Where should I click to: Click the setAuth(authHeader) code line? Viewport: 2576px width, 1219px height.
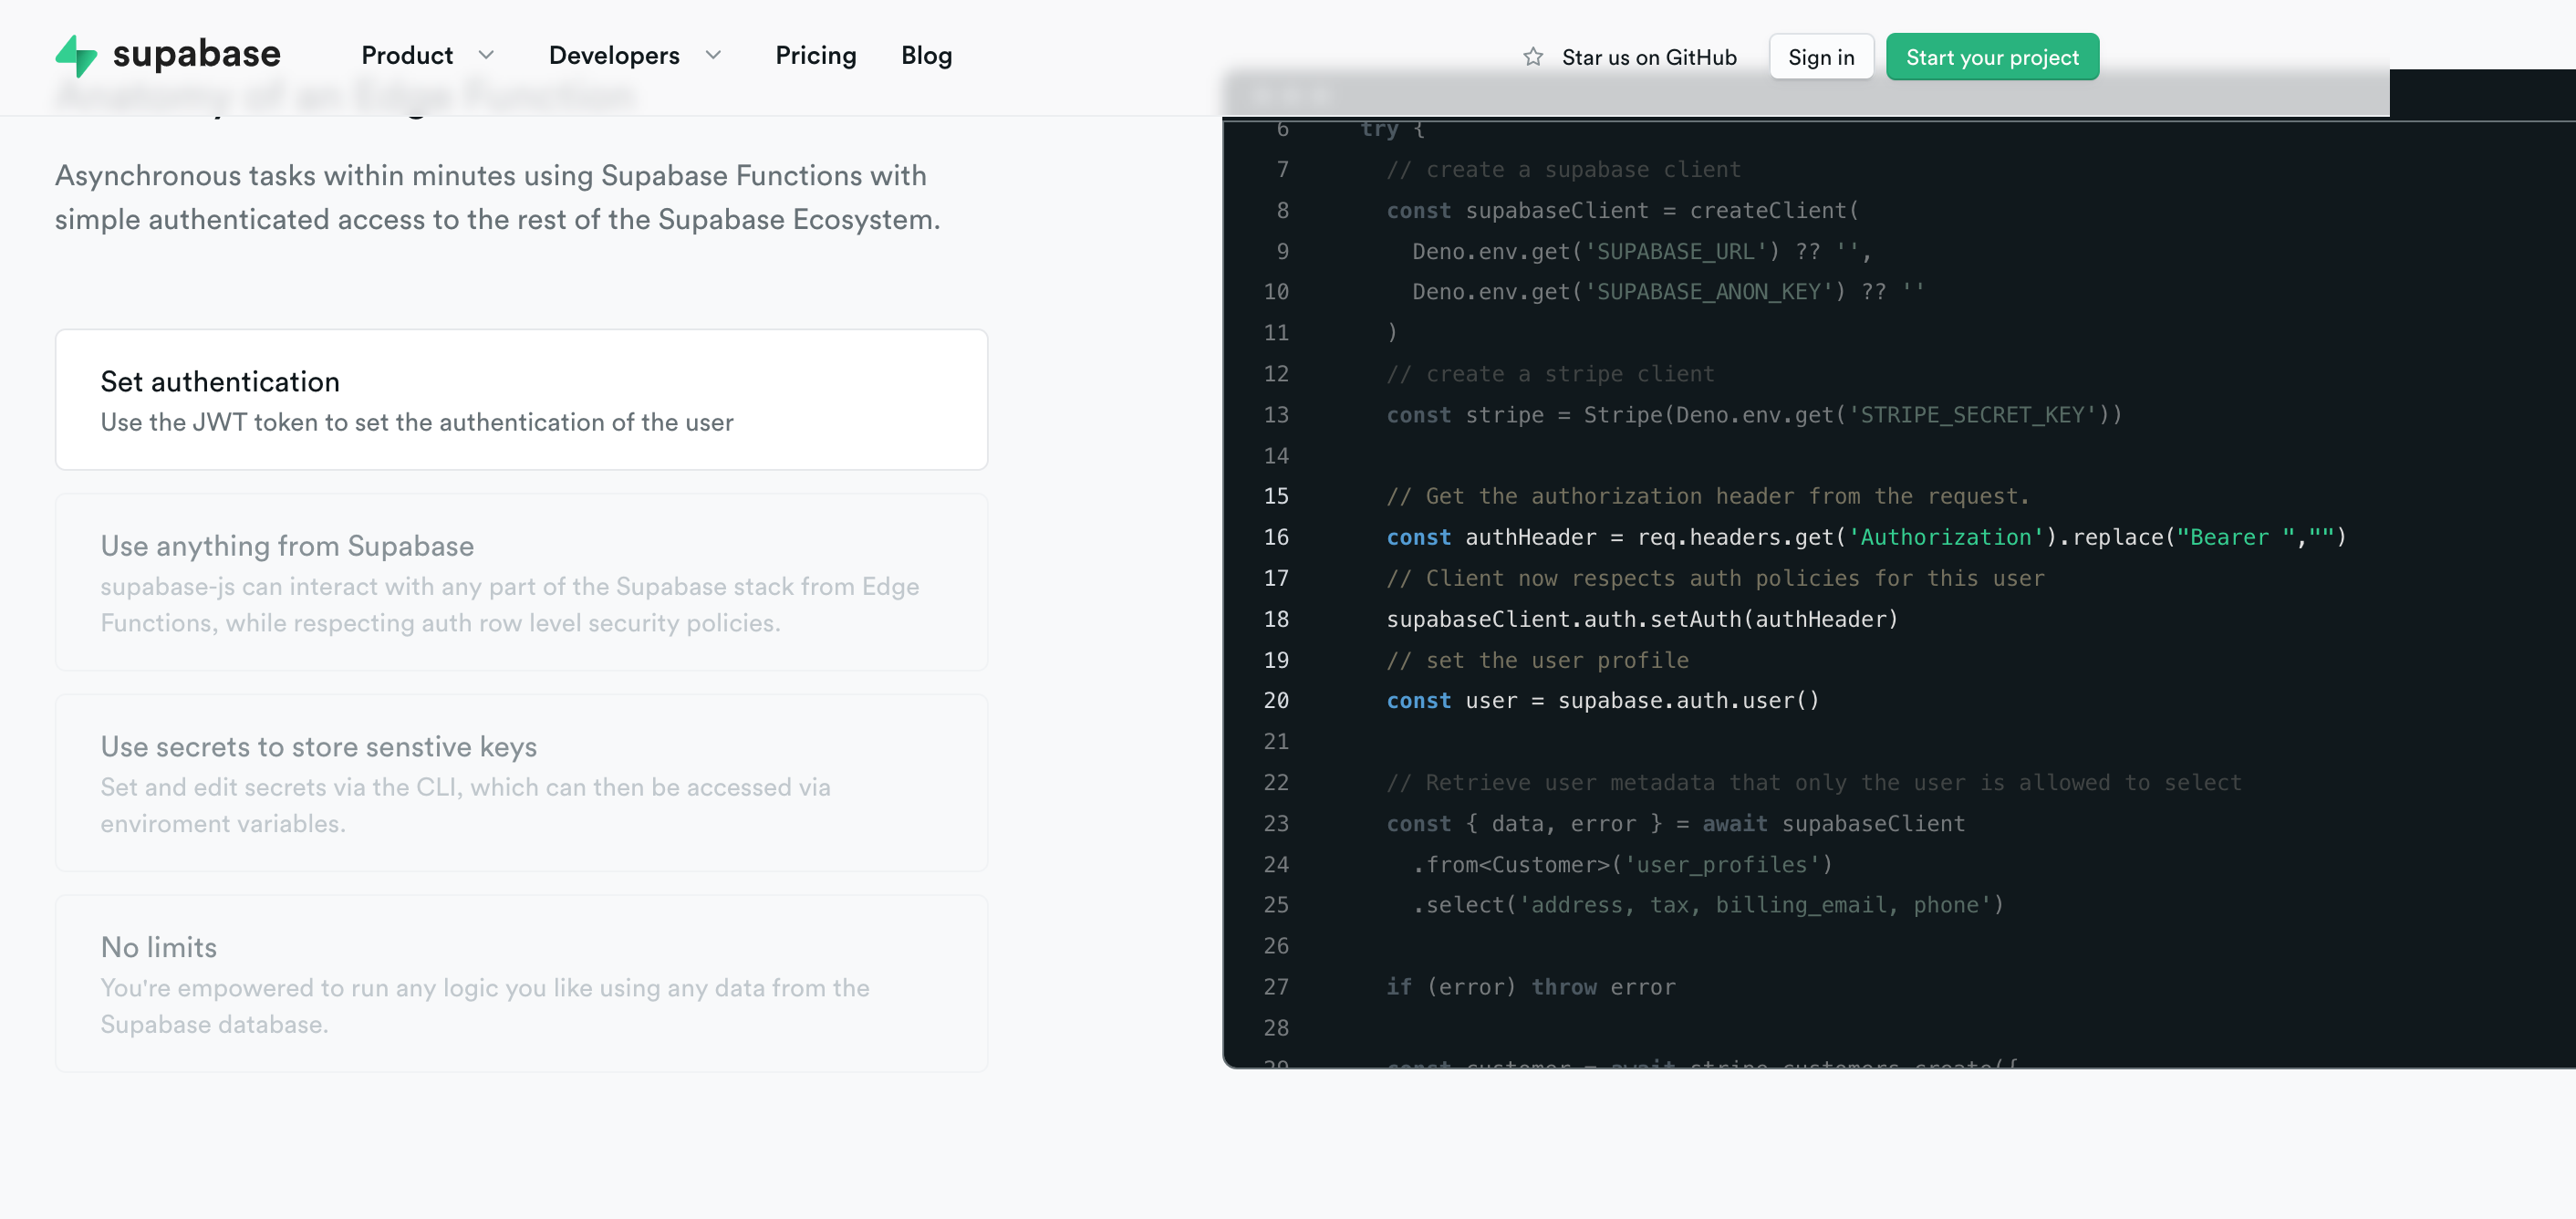tap(1640, 619)
